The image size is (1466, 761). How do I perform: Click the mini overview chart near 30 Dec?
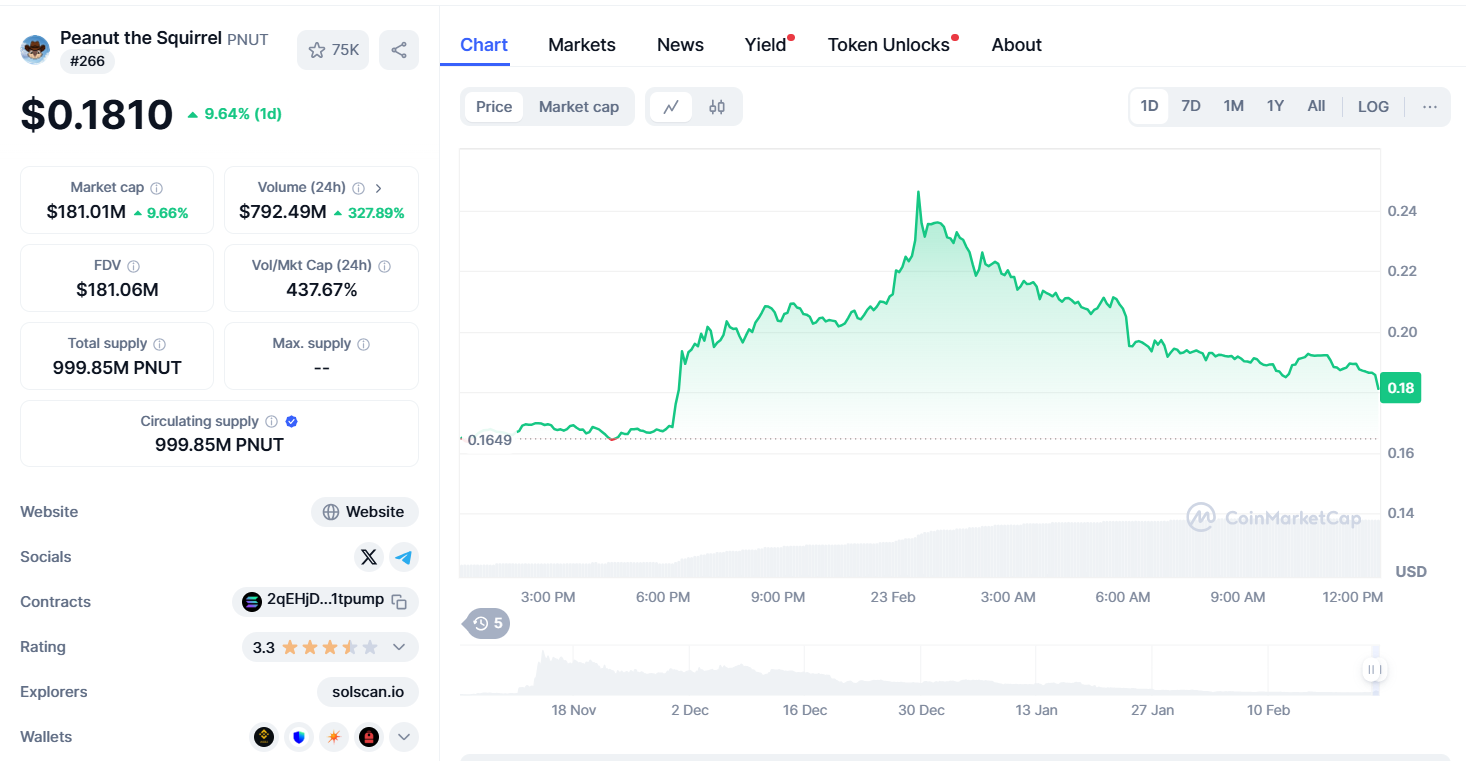pyautogui.click(x=921, y=671)
